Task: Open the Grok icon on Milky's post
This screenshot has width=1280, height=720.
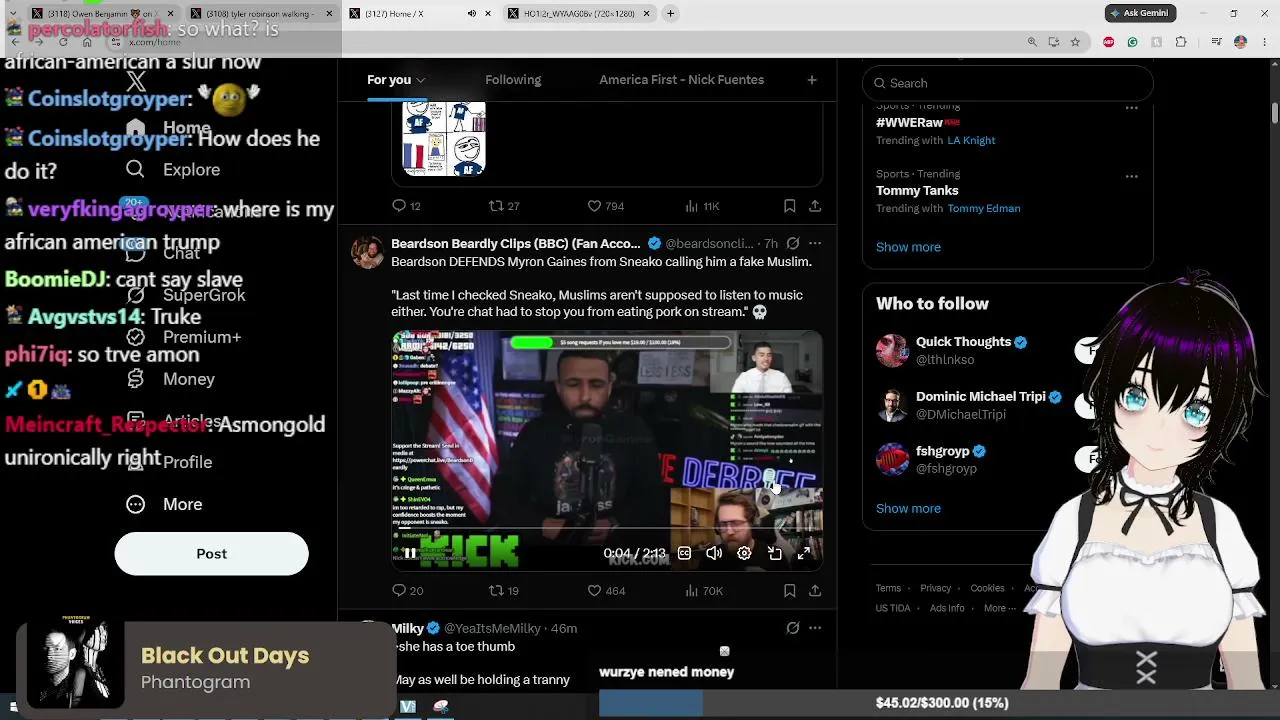Action: point(793,628)
